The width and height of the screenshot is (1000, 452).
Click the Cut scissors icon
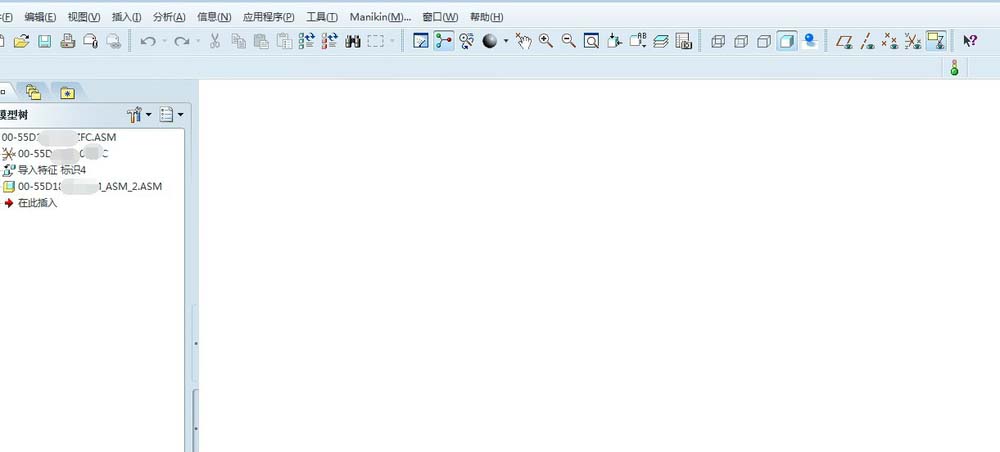pos(215,41)
